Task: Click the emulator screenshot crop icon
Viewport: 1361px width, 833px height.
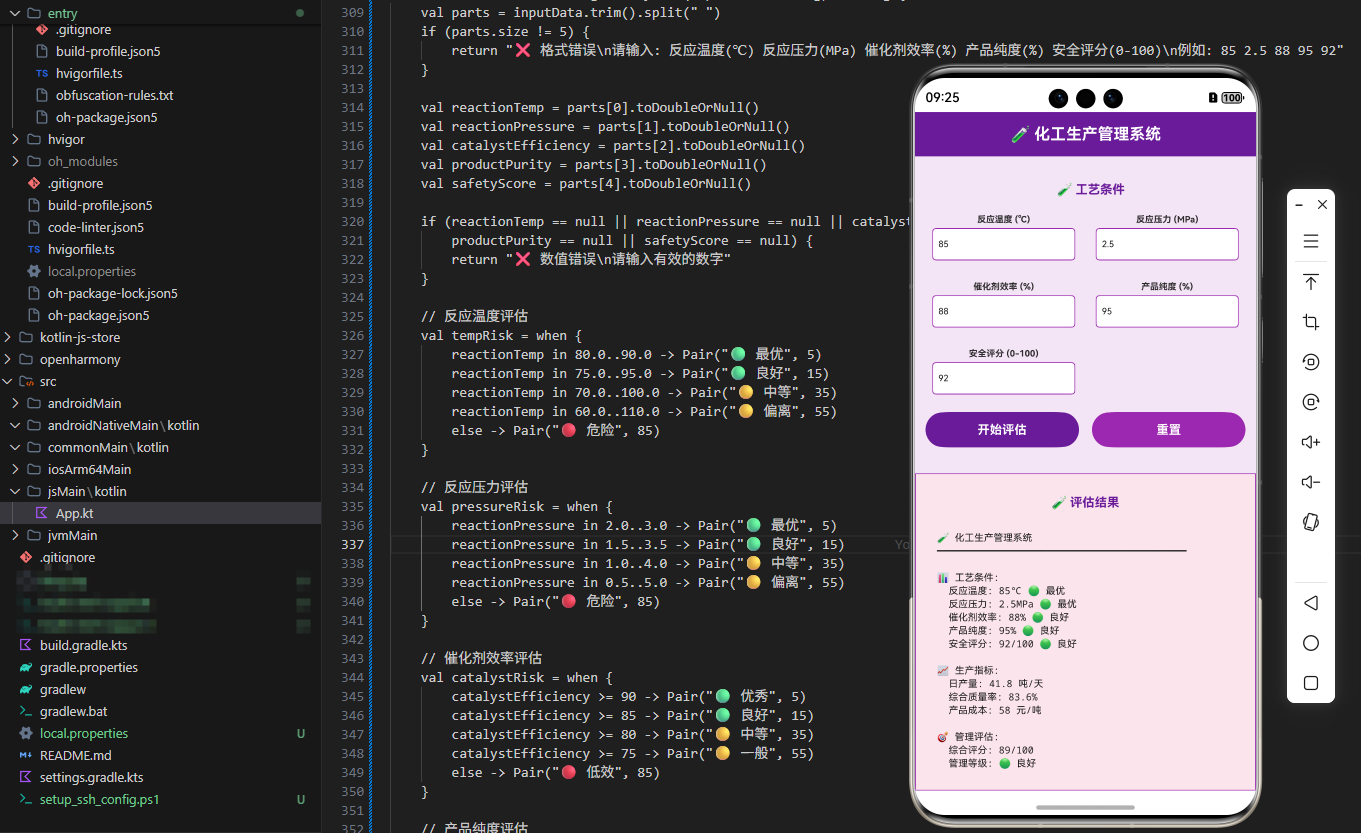Action: (x=1311, y=322)
